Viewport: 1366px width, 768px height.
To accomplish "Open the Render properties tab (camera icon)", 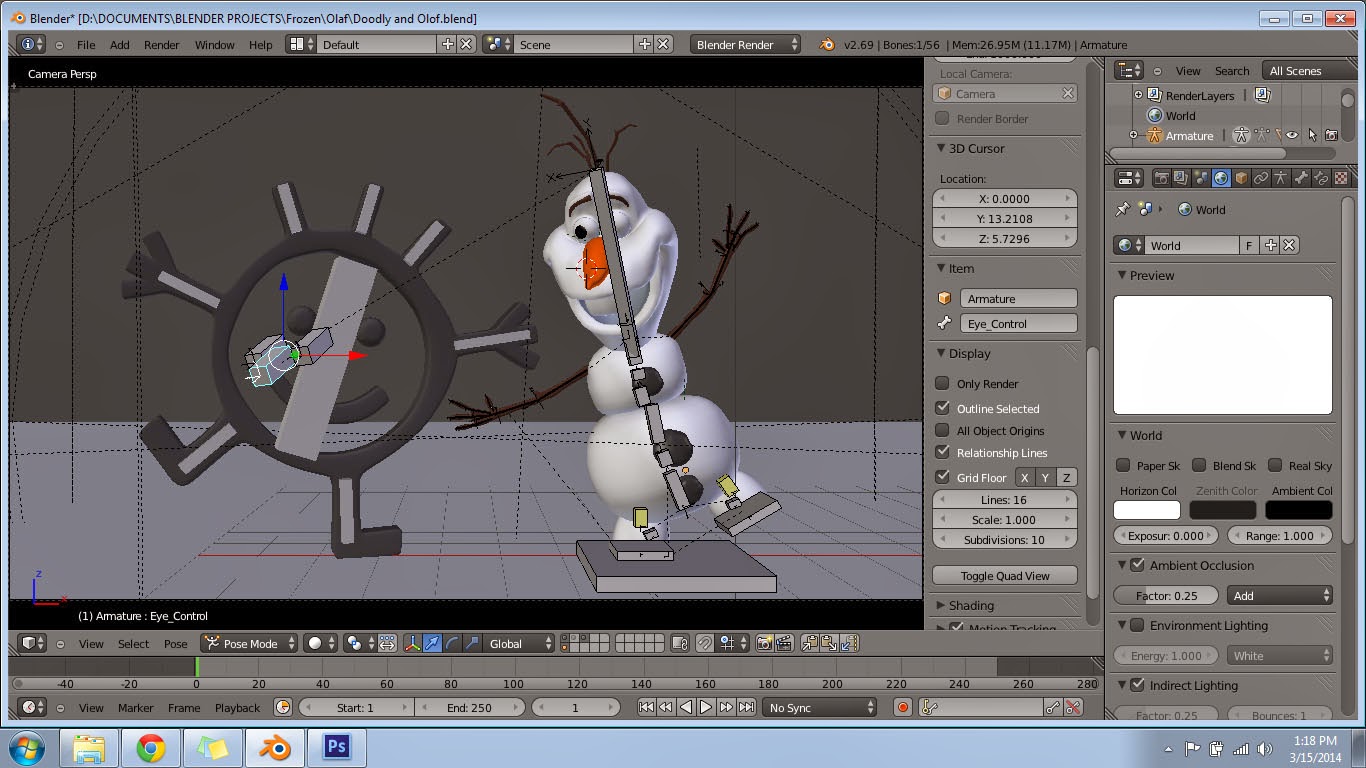I will pos(1161,179).
